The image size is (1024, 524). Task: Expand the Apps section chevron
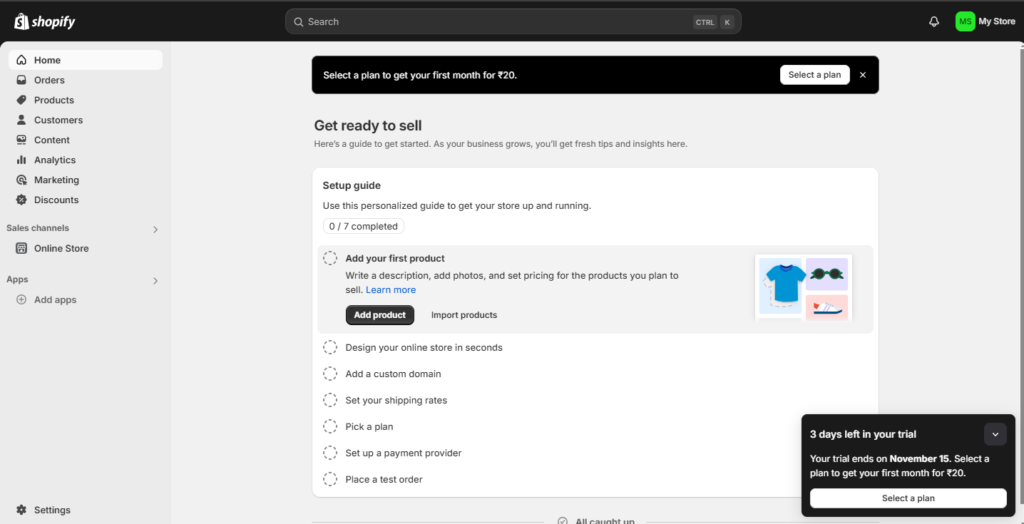click(x=155, y=281)
